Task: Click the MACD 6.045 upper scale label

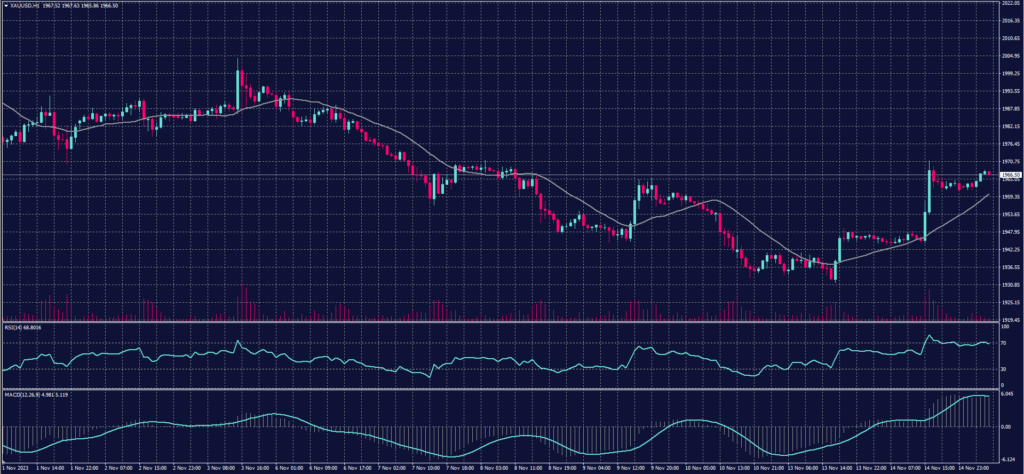Action: point(1008,395)
